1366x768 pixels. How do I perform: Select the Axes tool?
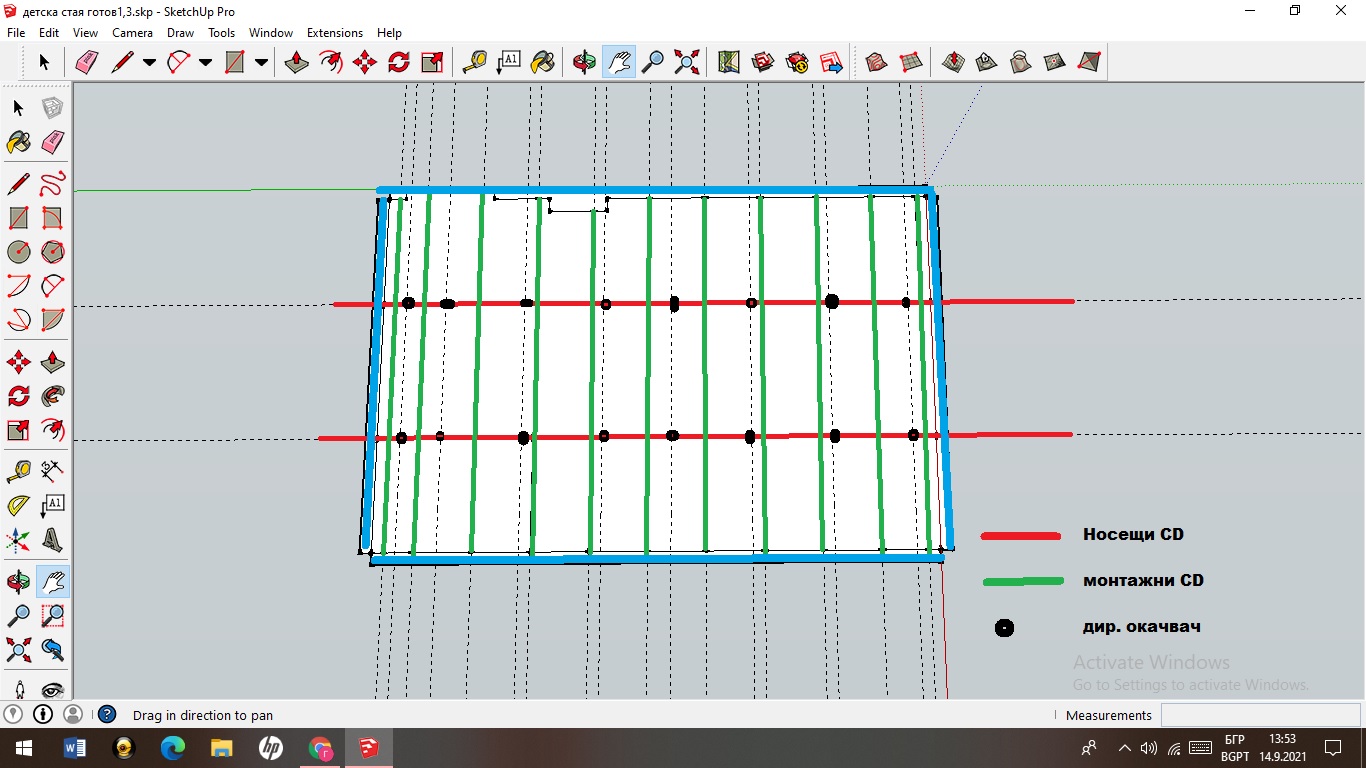coord(18,541)
